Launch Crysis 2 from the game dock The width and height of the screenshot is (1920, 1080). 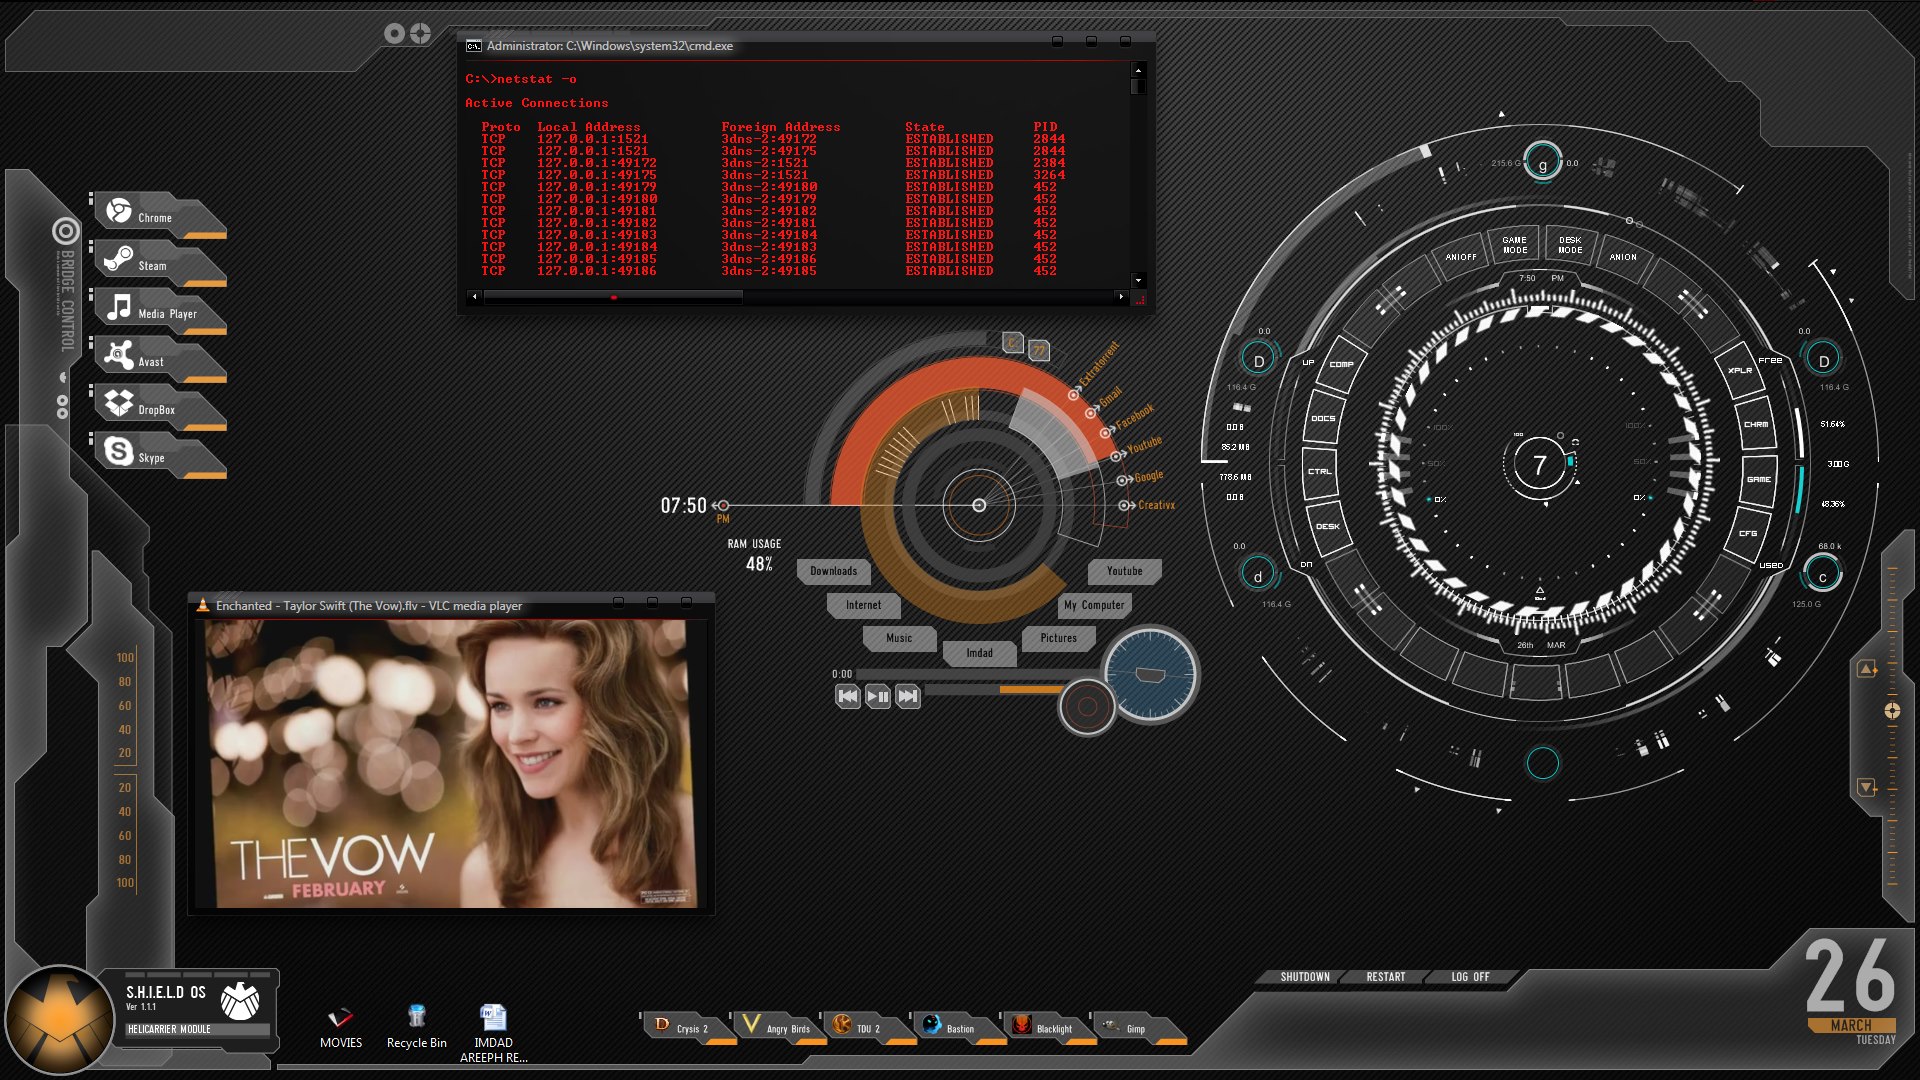pyautogui.click(x=688, y=1027)
